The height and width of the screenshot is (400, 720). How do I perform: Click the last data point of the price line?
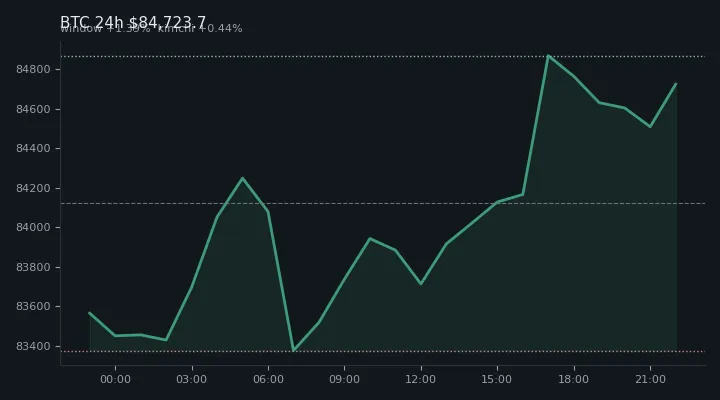[x=676, y=84]
